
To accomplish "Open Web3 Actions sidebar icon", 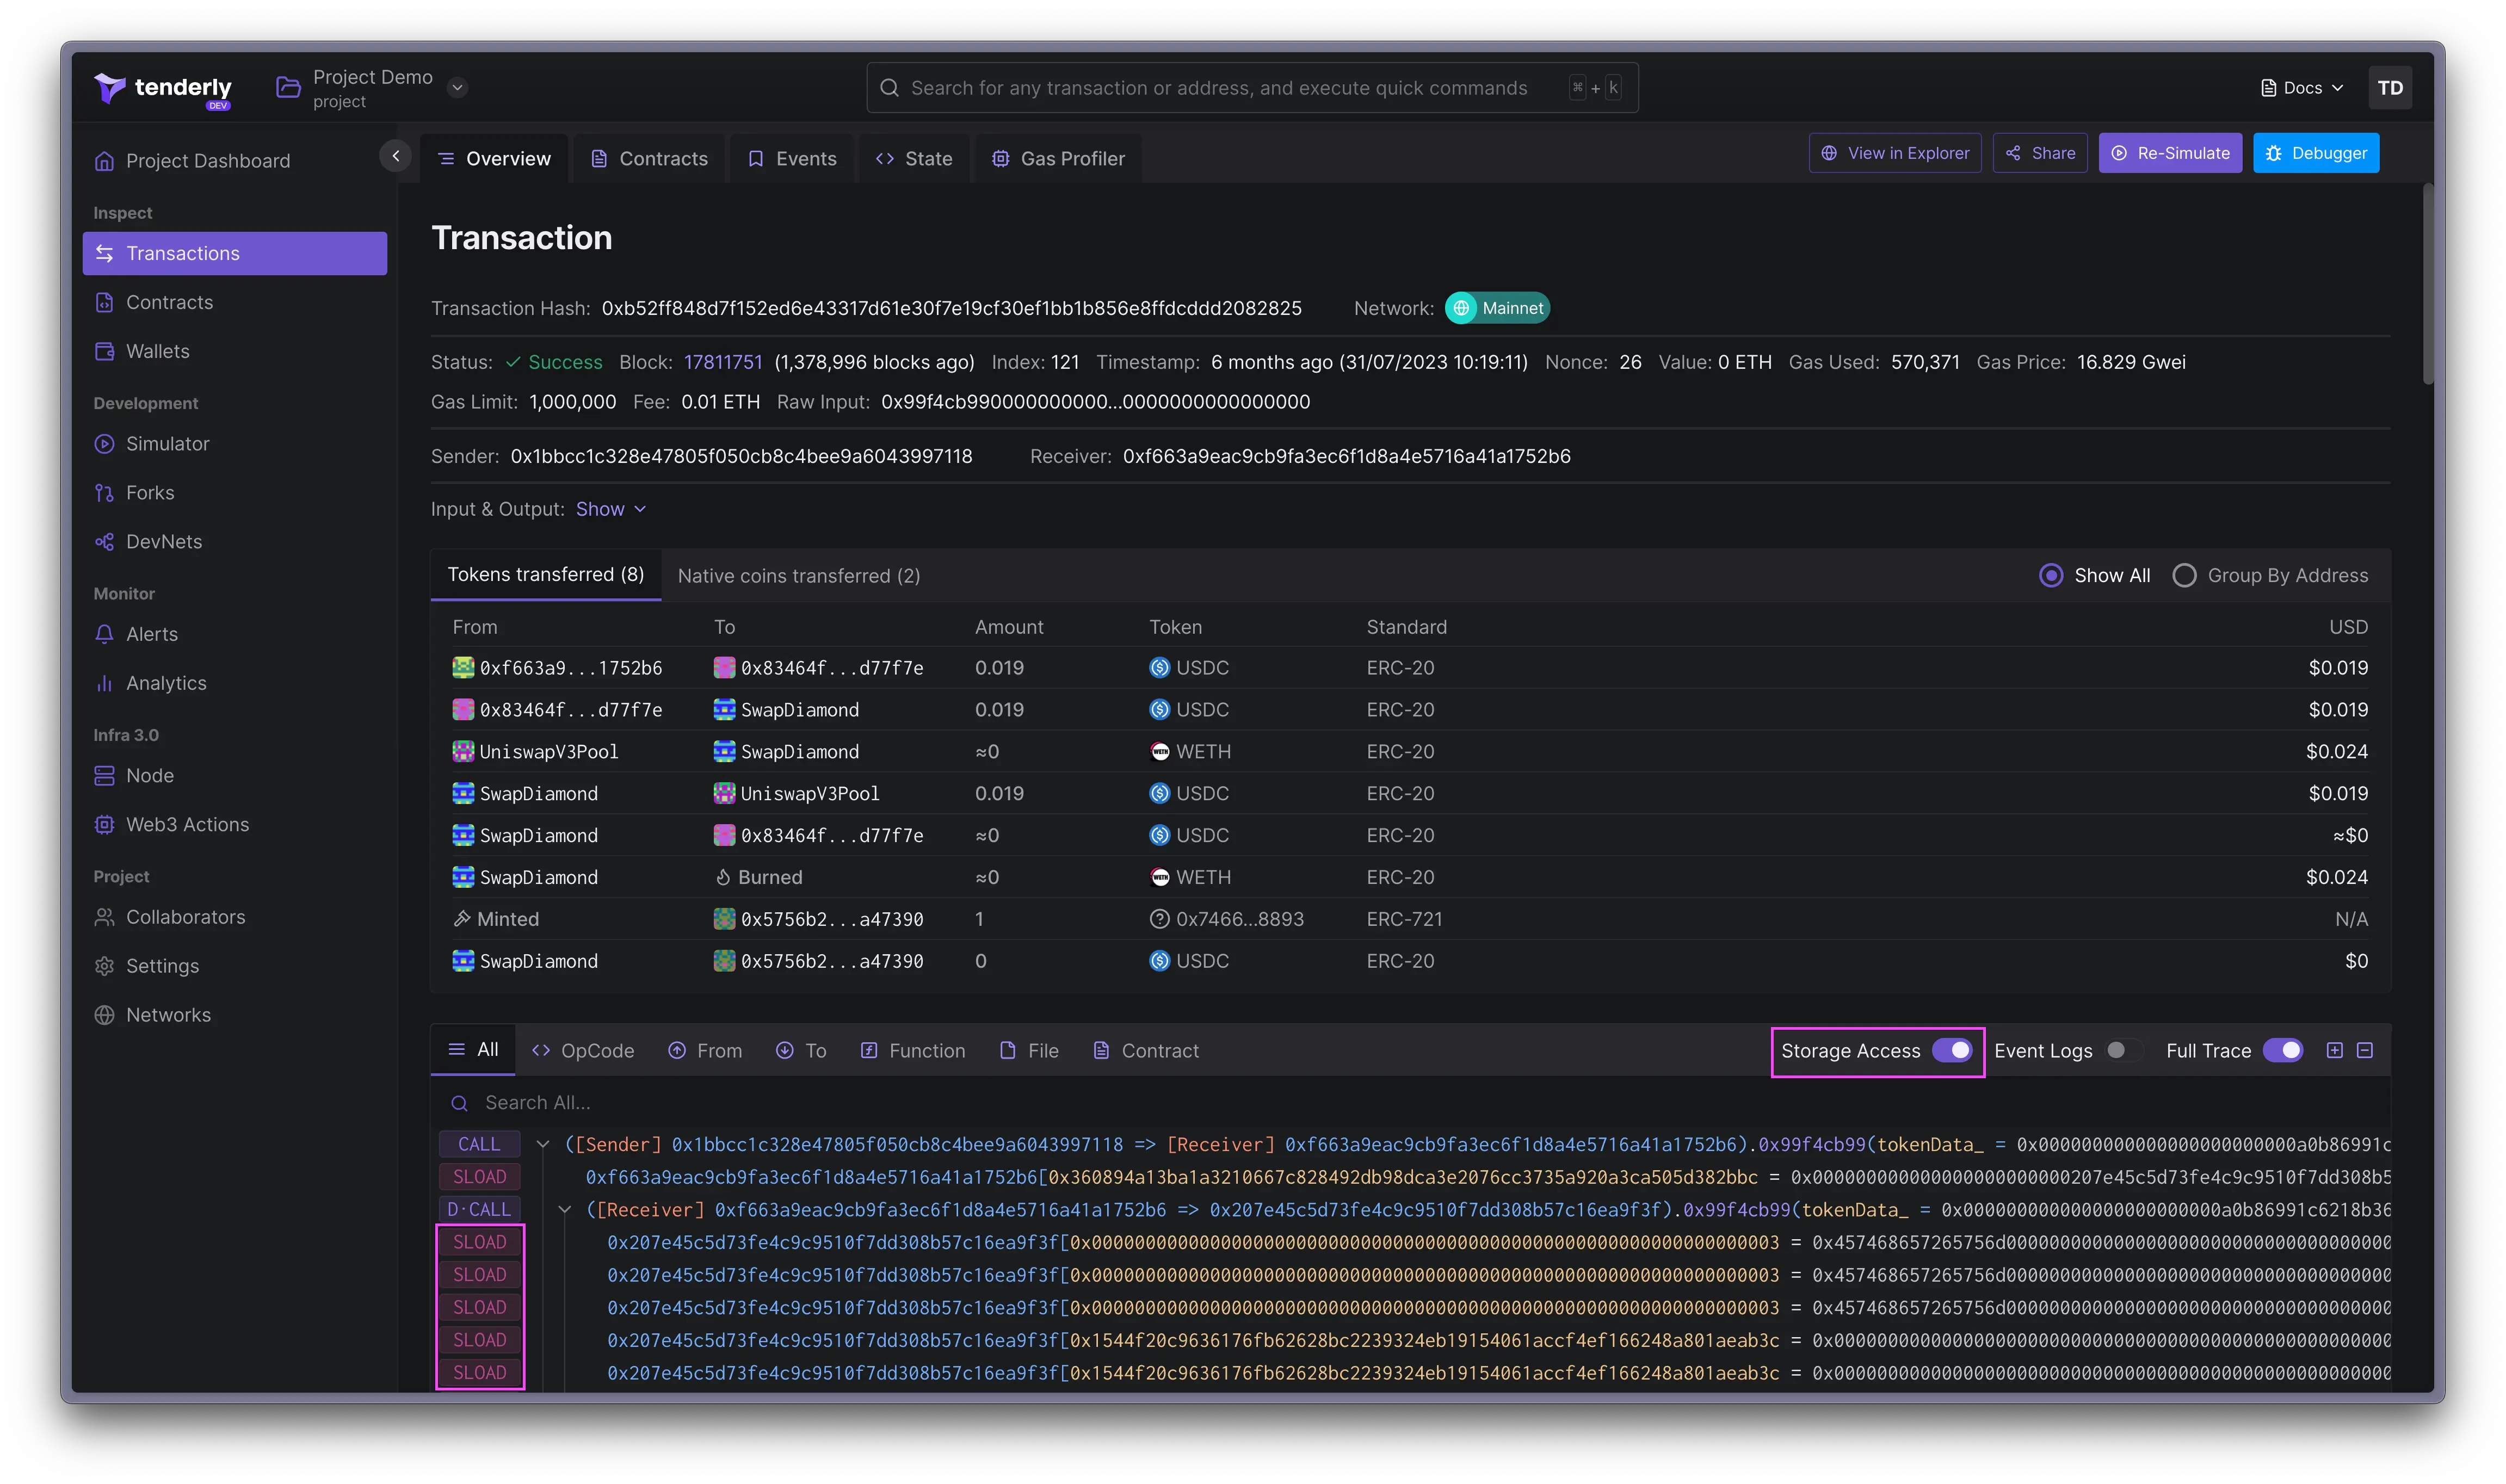I will point(104,824).
